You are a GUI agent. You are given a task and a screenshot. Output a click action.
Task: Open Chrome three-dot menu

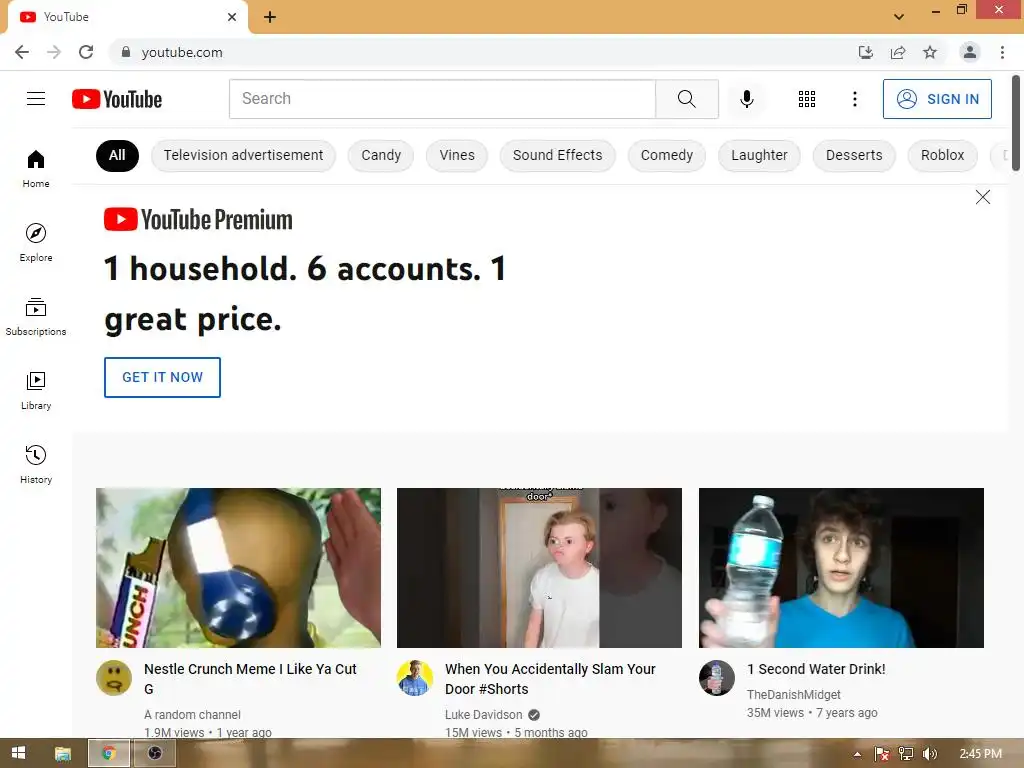(1002, 52)
